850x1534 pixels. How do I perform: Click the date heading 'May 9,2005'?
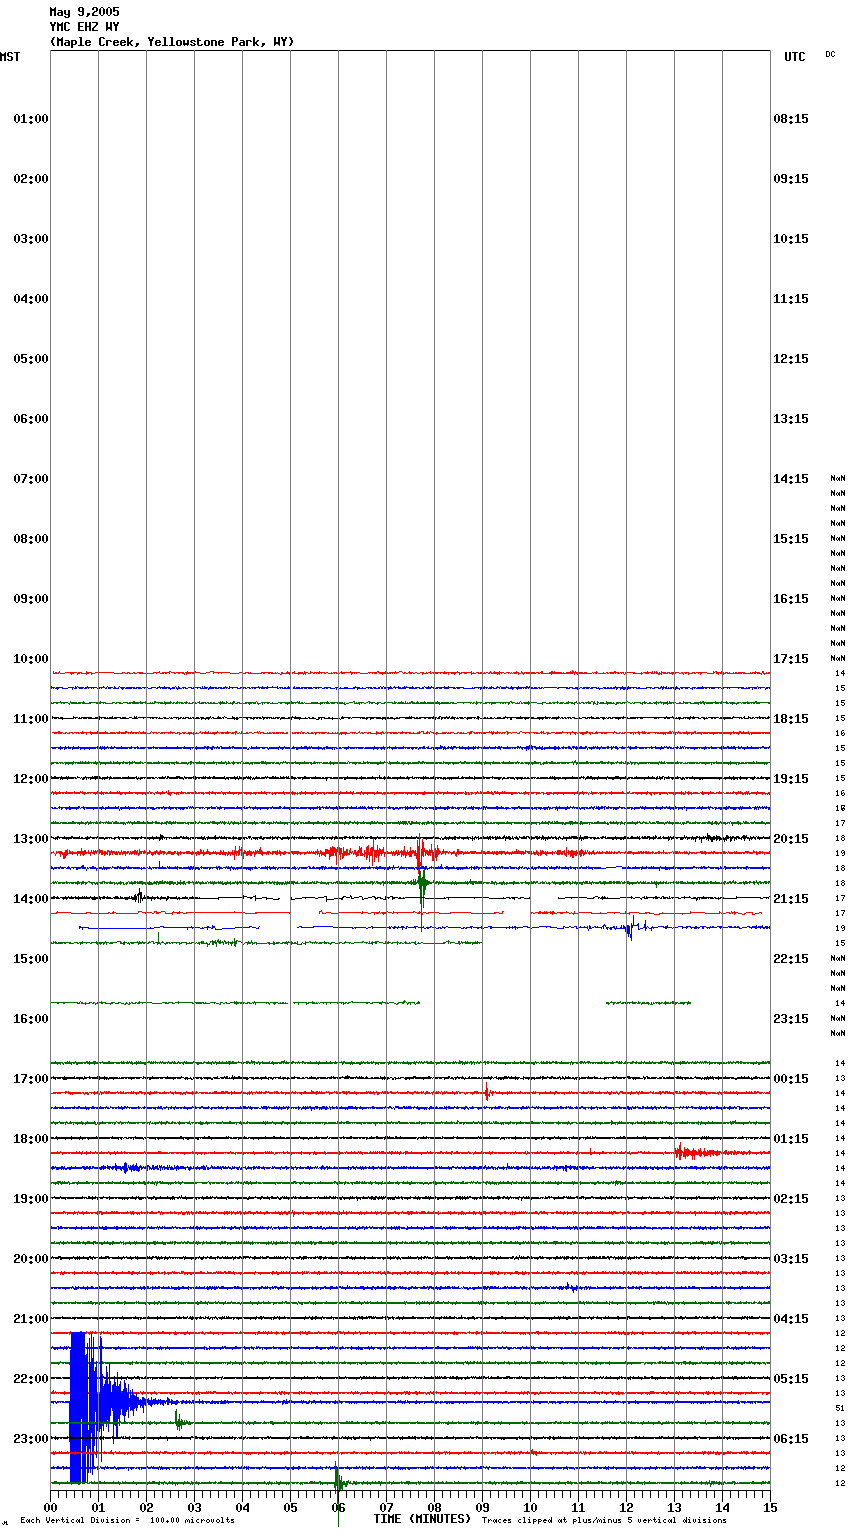84,12
